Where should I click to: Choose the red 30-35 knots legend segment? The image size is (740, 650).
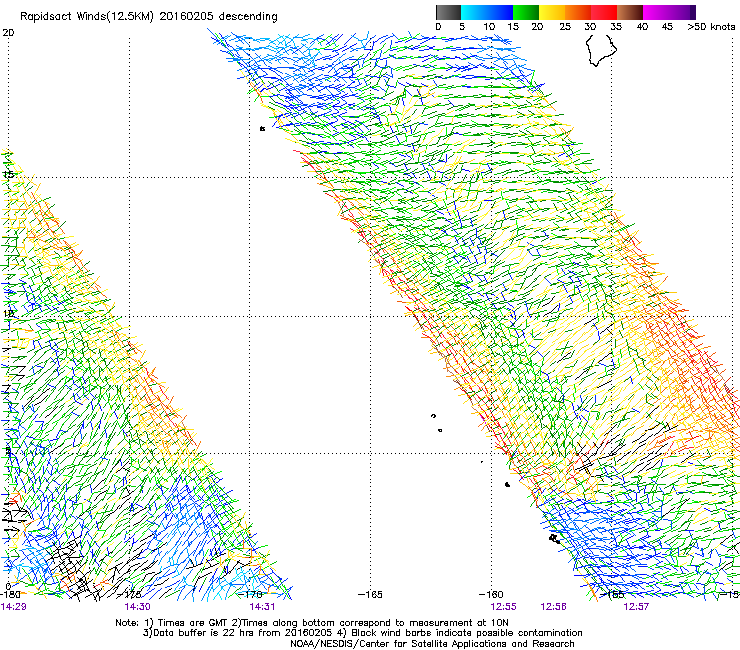604,12
